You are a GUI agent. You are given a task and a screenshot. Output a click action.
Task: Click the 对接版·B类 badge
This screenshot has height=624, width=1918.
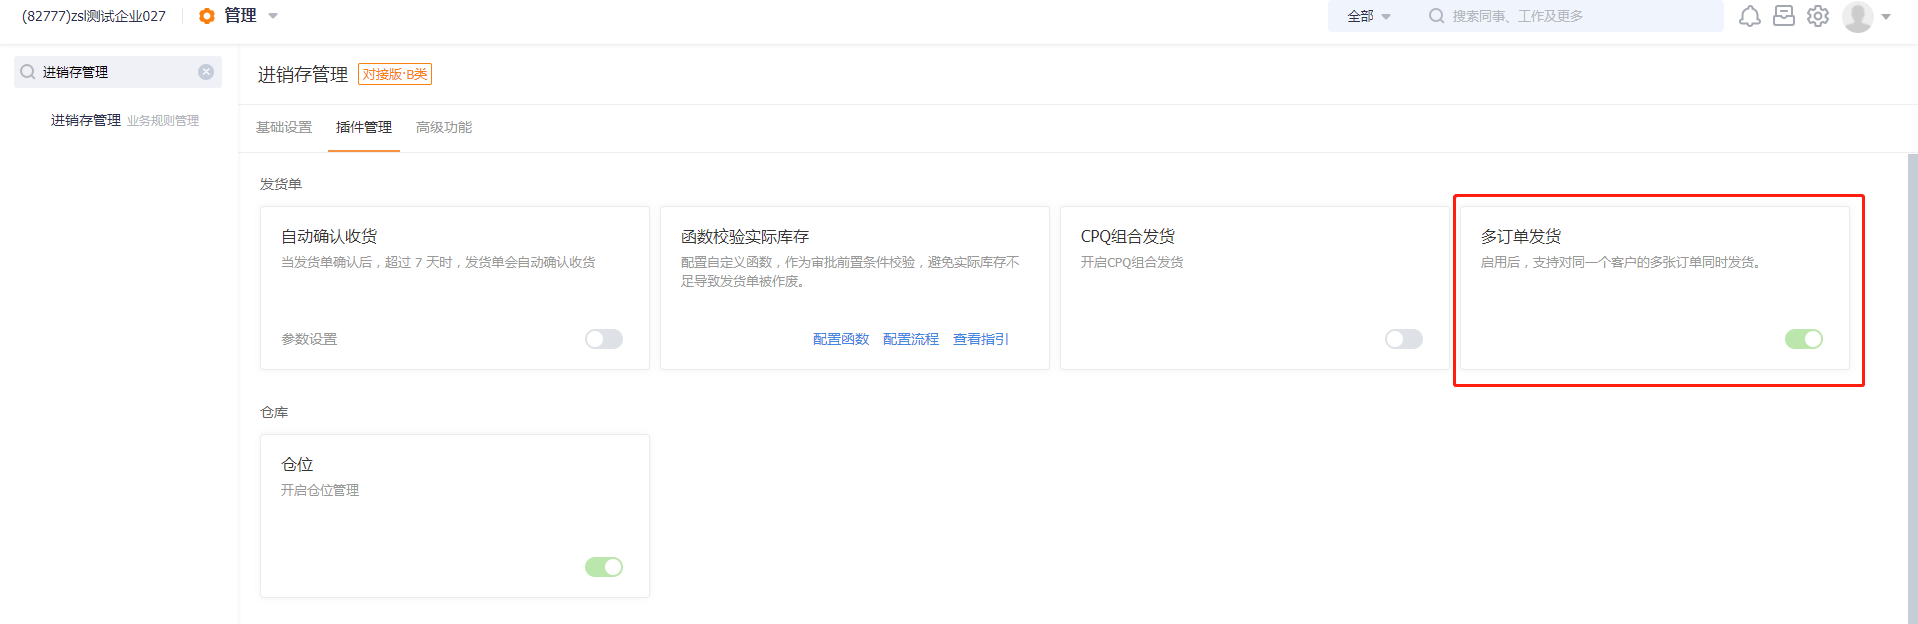(x=395, y=74)
